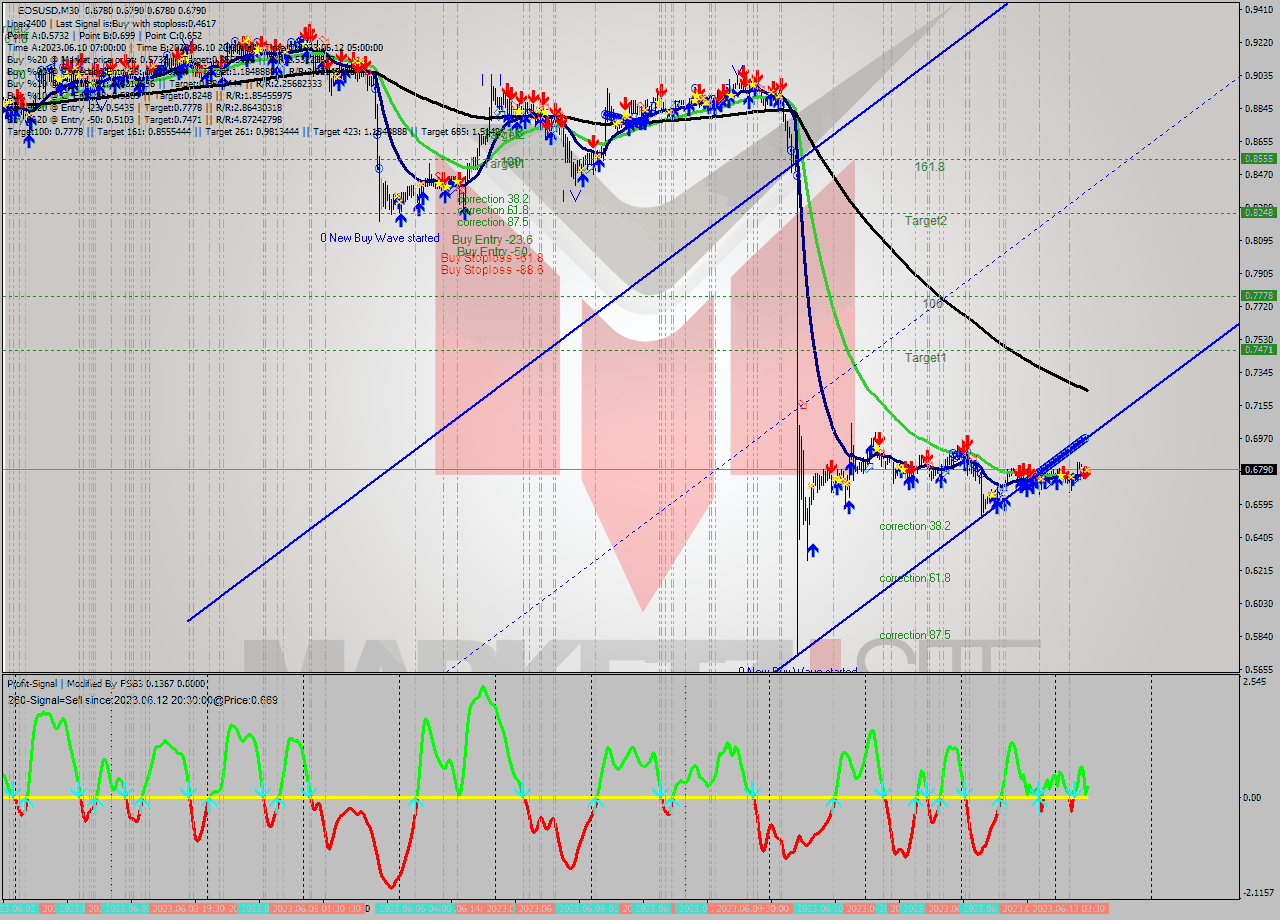Click the 0.9220 price axis label
The height and width of the screenshot is (920, 1280).
tap(1258, 43)
